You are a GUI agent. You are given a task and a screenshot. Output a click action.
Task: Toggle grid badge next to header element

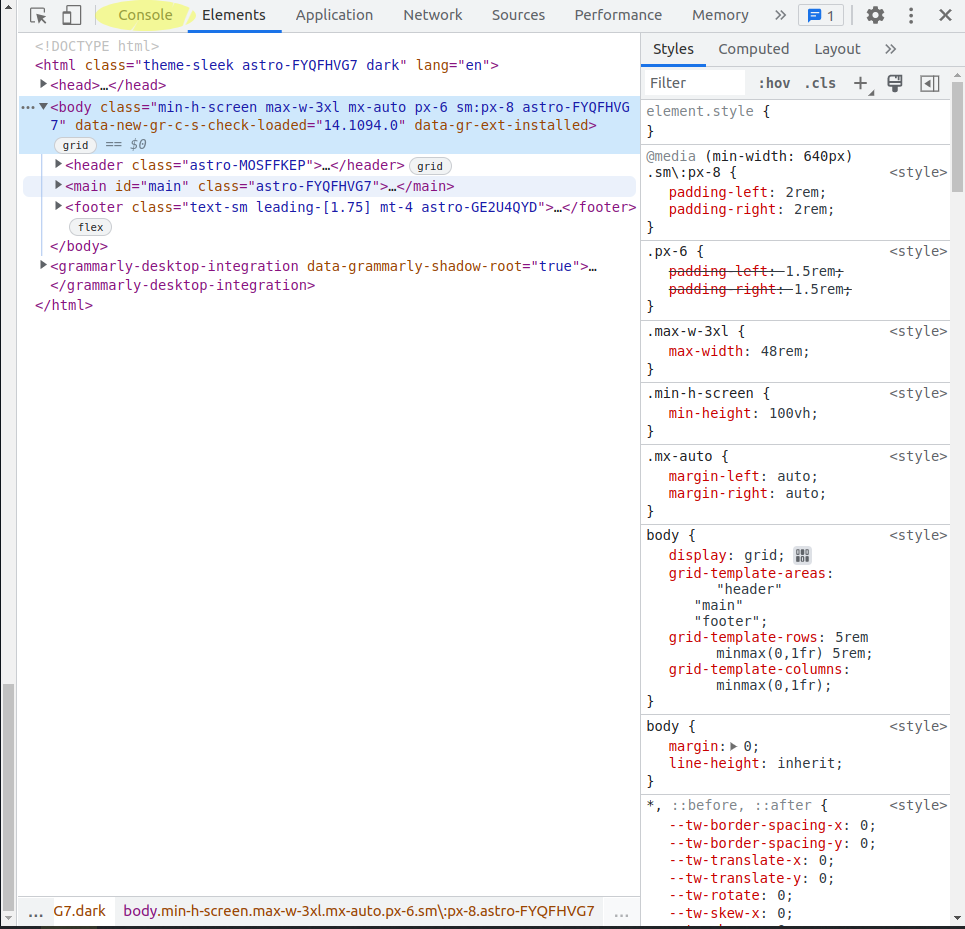coord(430,165)
